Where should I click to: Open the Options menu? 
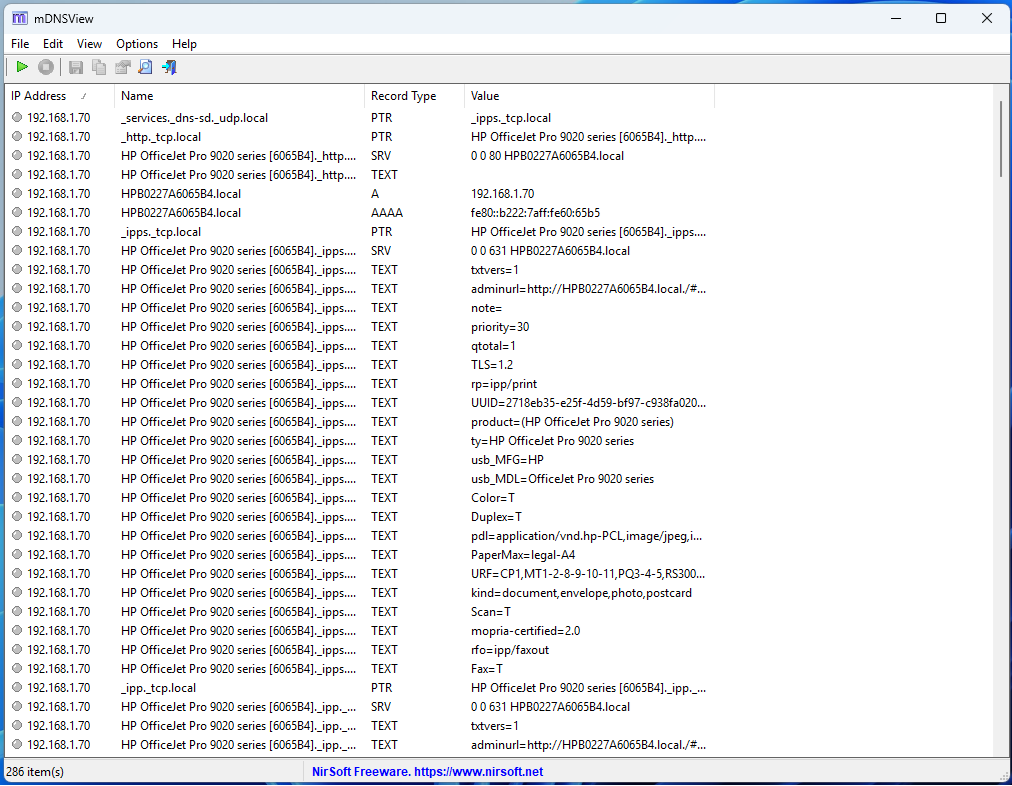pos(137,44)
